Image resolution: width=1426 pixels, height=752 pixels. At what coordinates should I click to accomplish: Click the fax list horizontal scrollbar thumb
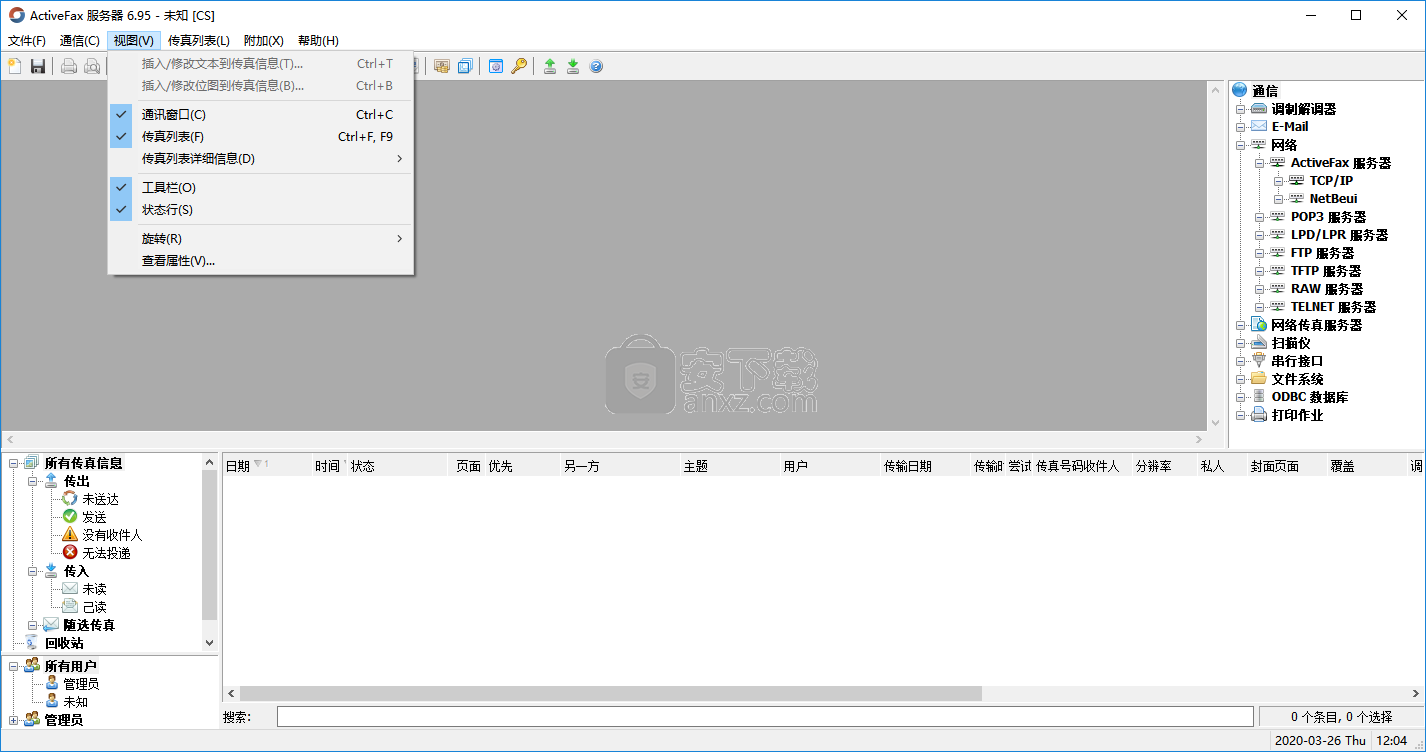pos(610,693)
